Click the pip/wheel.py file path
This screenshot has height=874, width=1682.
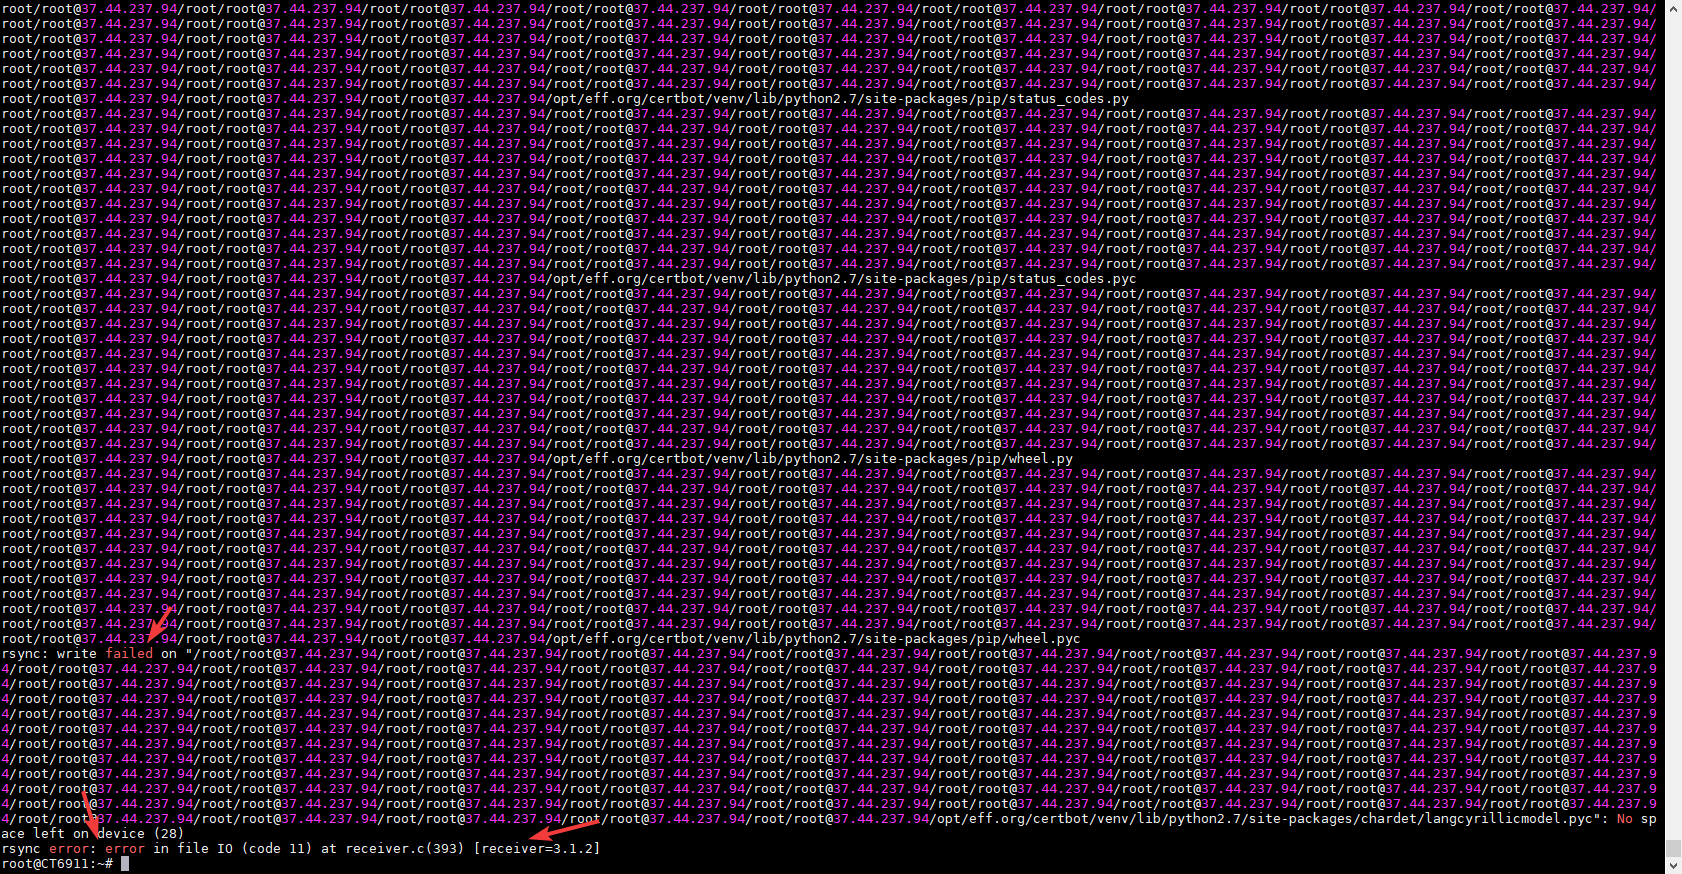(x=812, y=459)
